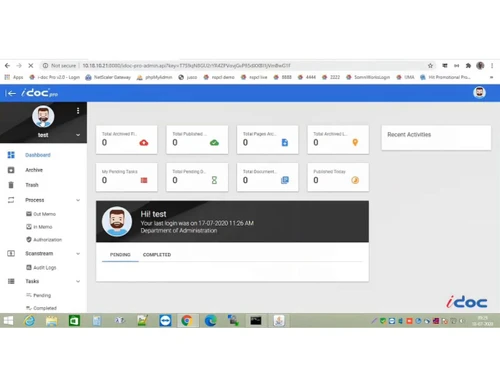Open the Published Today card

click(338, 177)
